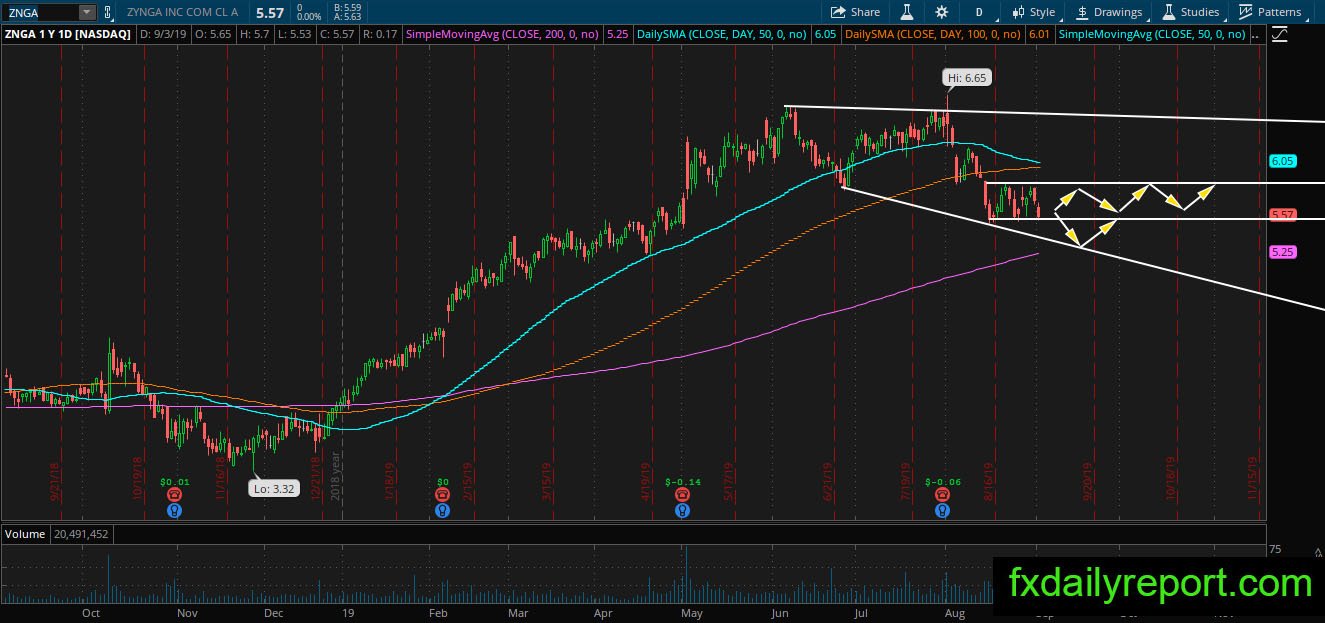Click the blue lightbulb icon under $-0.06
The width and height of the screenshot is (1325, 623).
click(942, 509)
